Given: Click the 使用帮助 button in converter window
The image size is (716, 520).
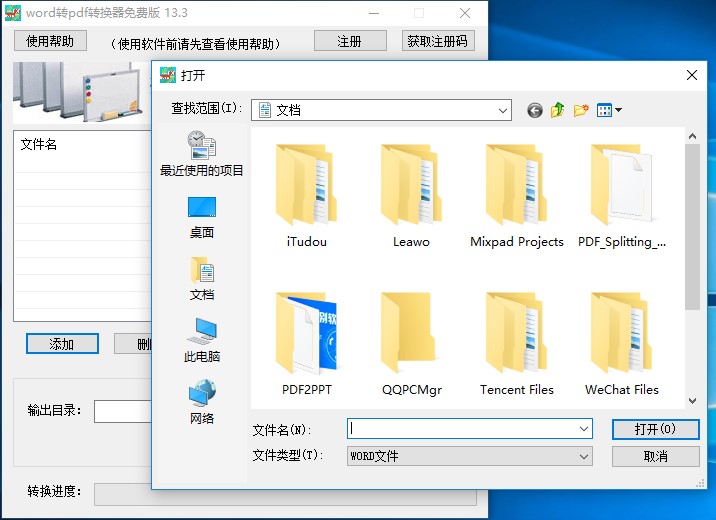Looking at the screenshot, I should pos(50,41).
